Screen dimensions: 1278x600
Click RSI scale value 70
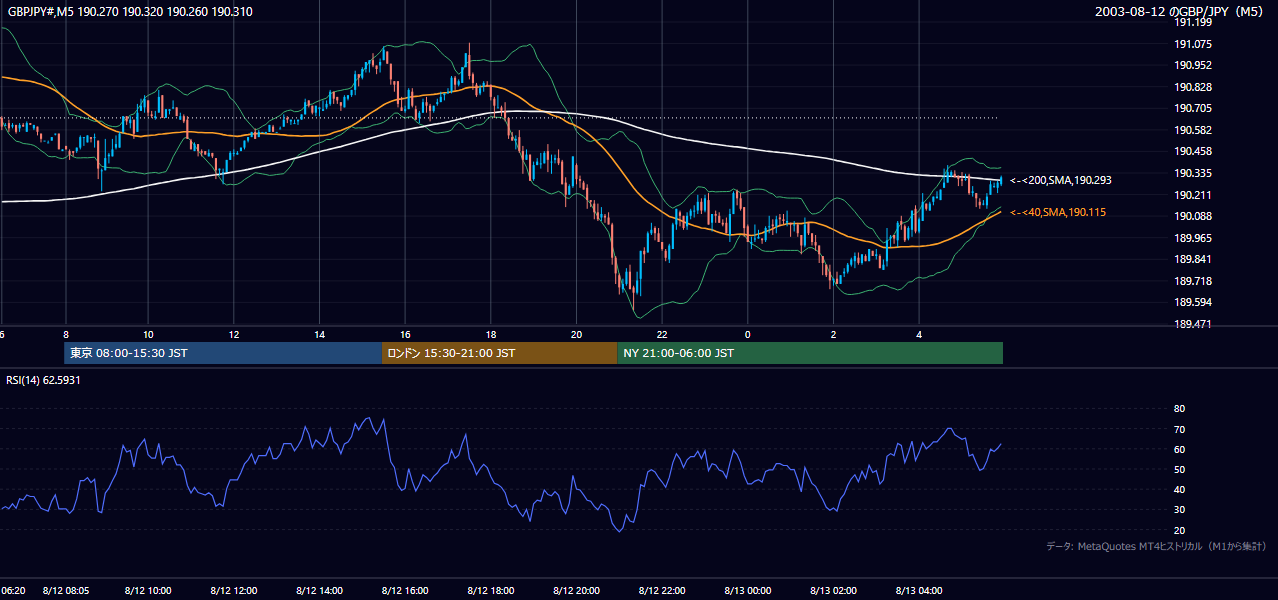tap(1179, 429)
